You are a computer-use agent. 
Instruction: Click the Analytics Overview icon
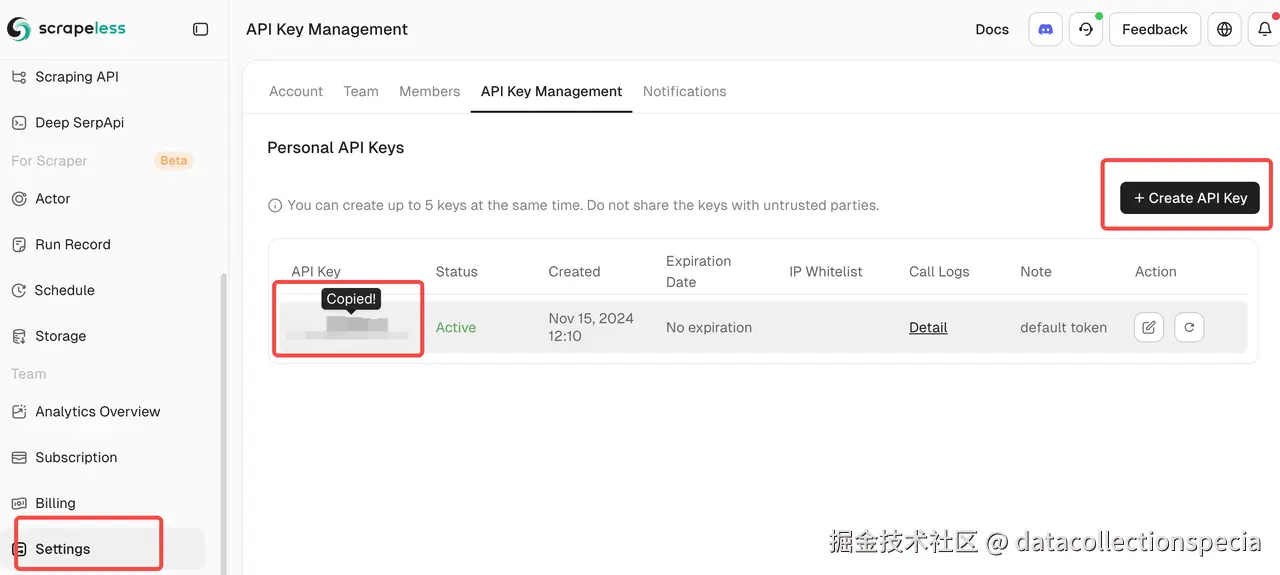19,412
